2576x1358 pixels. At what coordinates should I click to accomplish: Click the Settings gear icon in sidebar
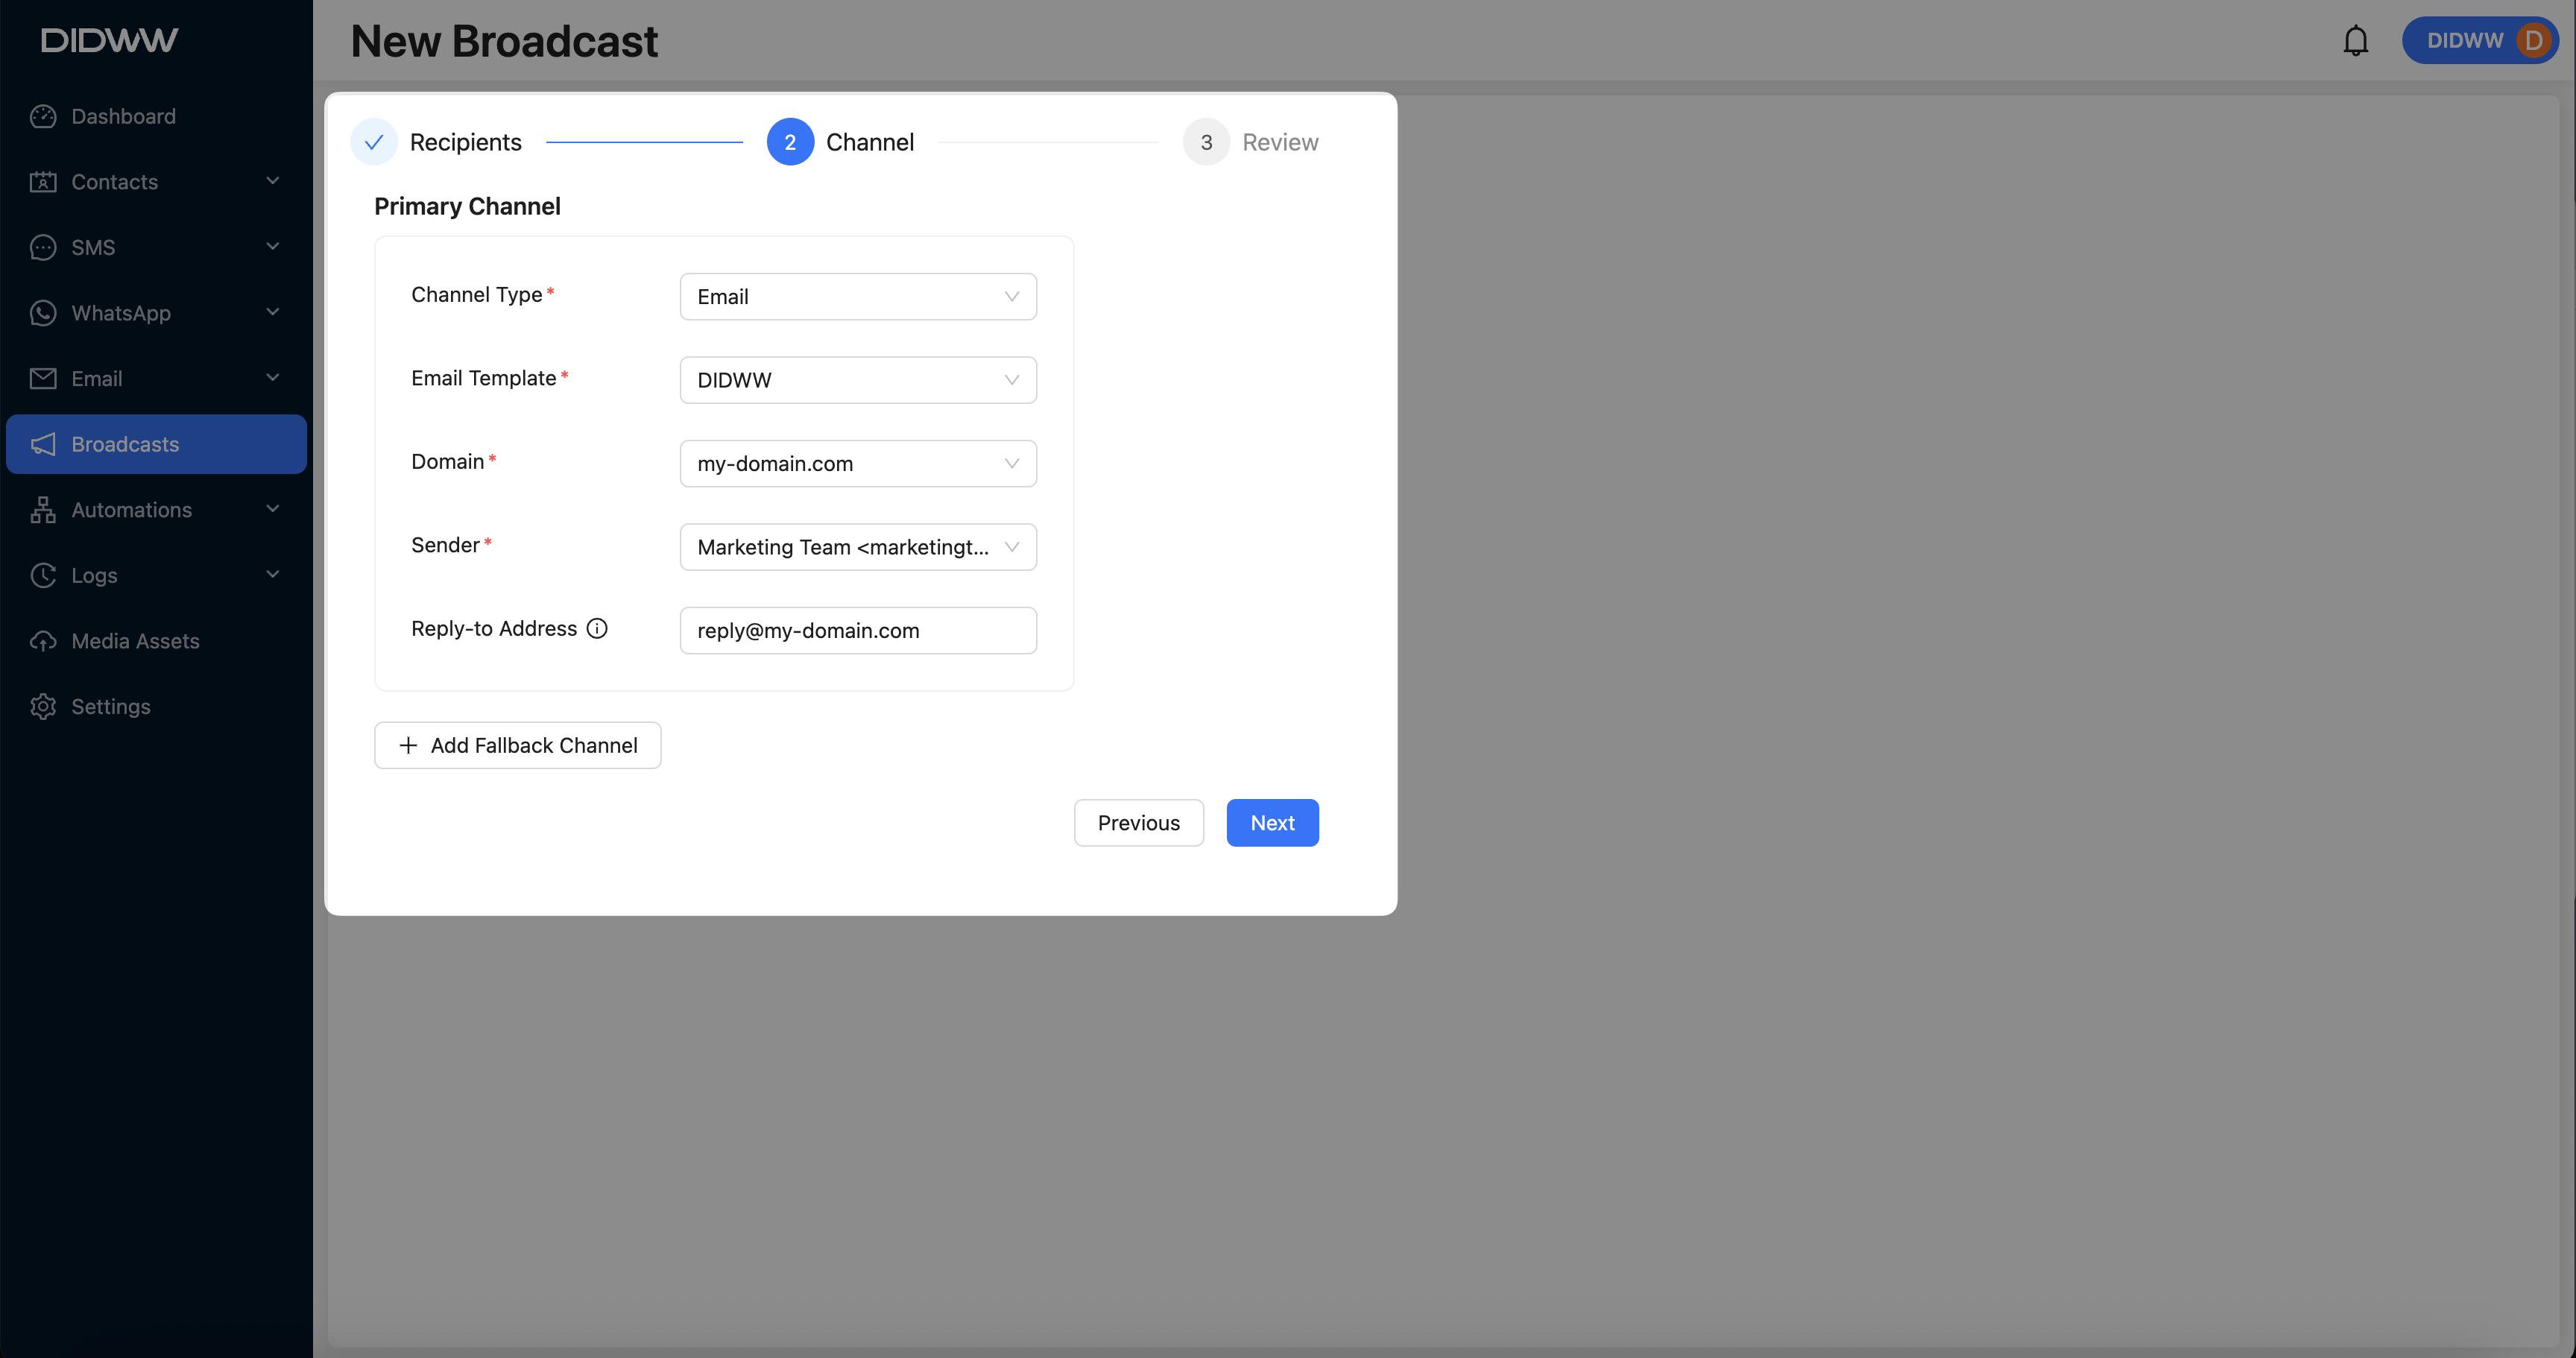(x=43, y=706)
